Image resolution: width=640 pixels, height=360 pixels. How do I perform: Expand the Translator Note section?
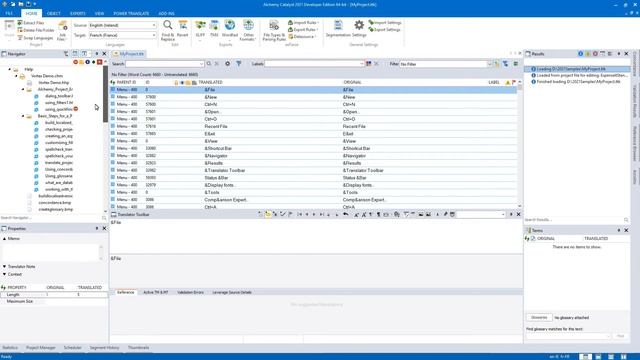[x=4, y=267]
